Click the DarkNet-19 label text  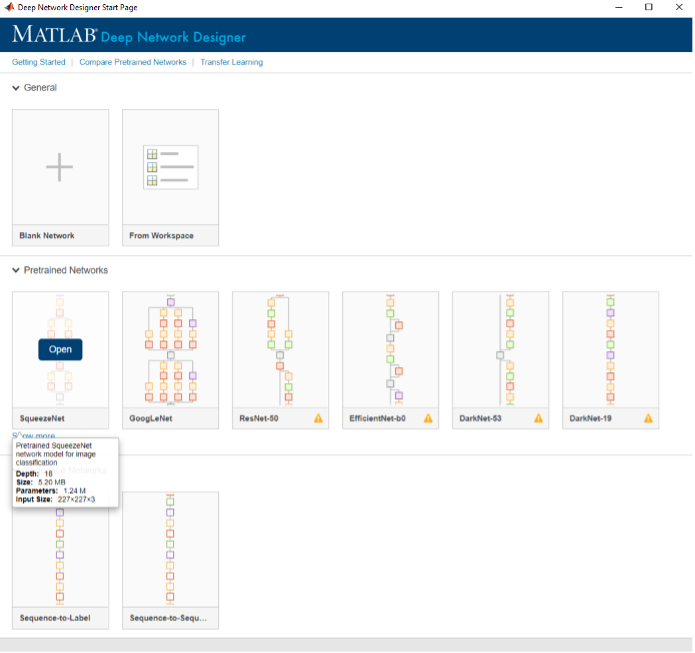pos(590,418)
